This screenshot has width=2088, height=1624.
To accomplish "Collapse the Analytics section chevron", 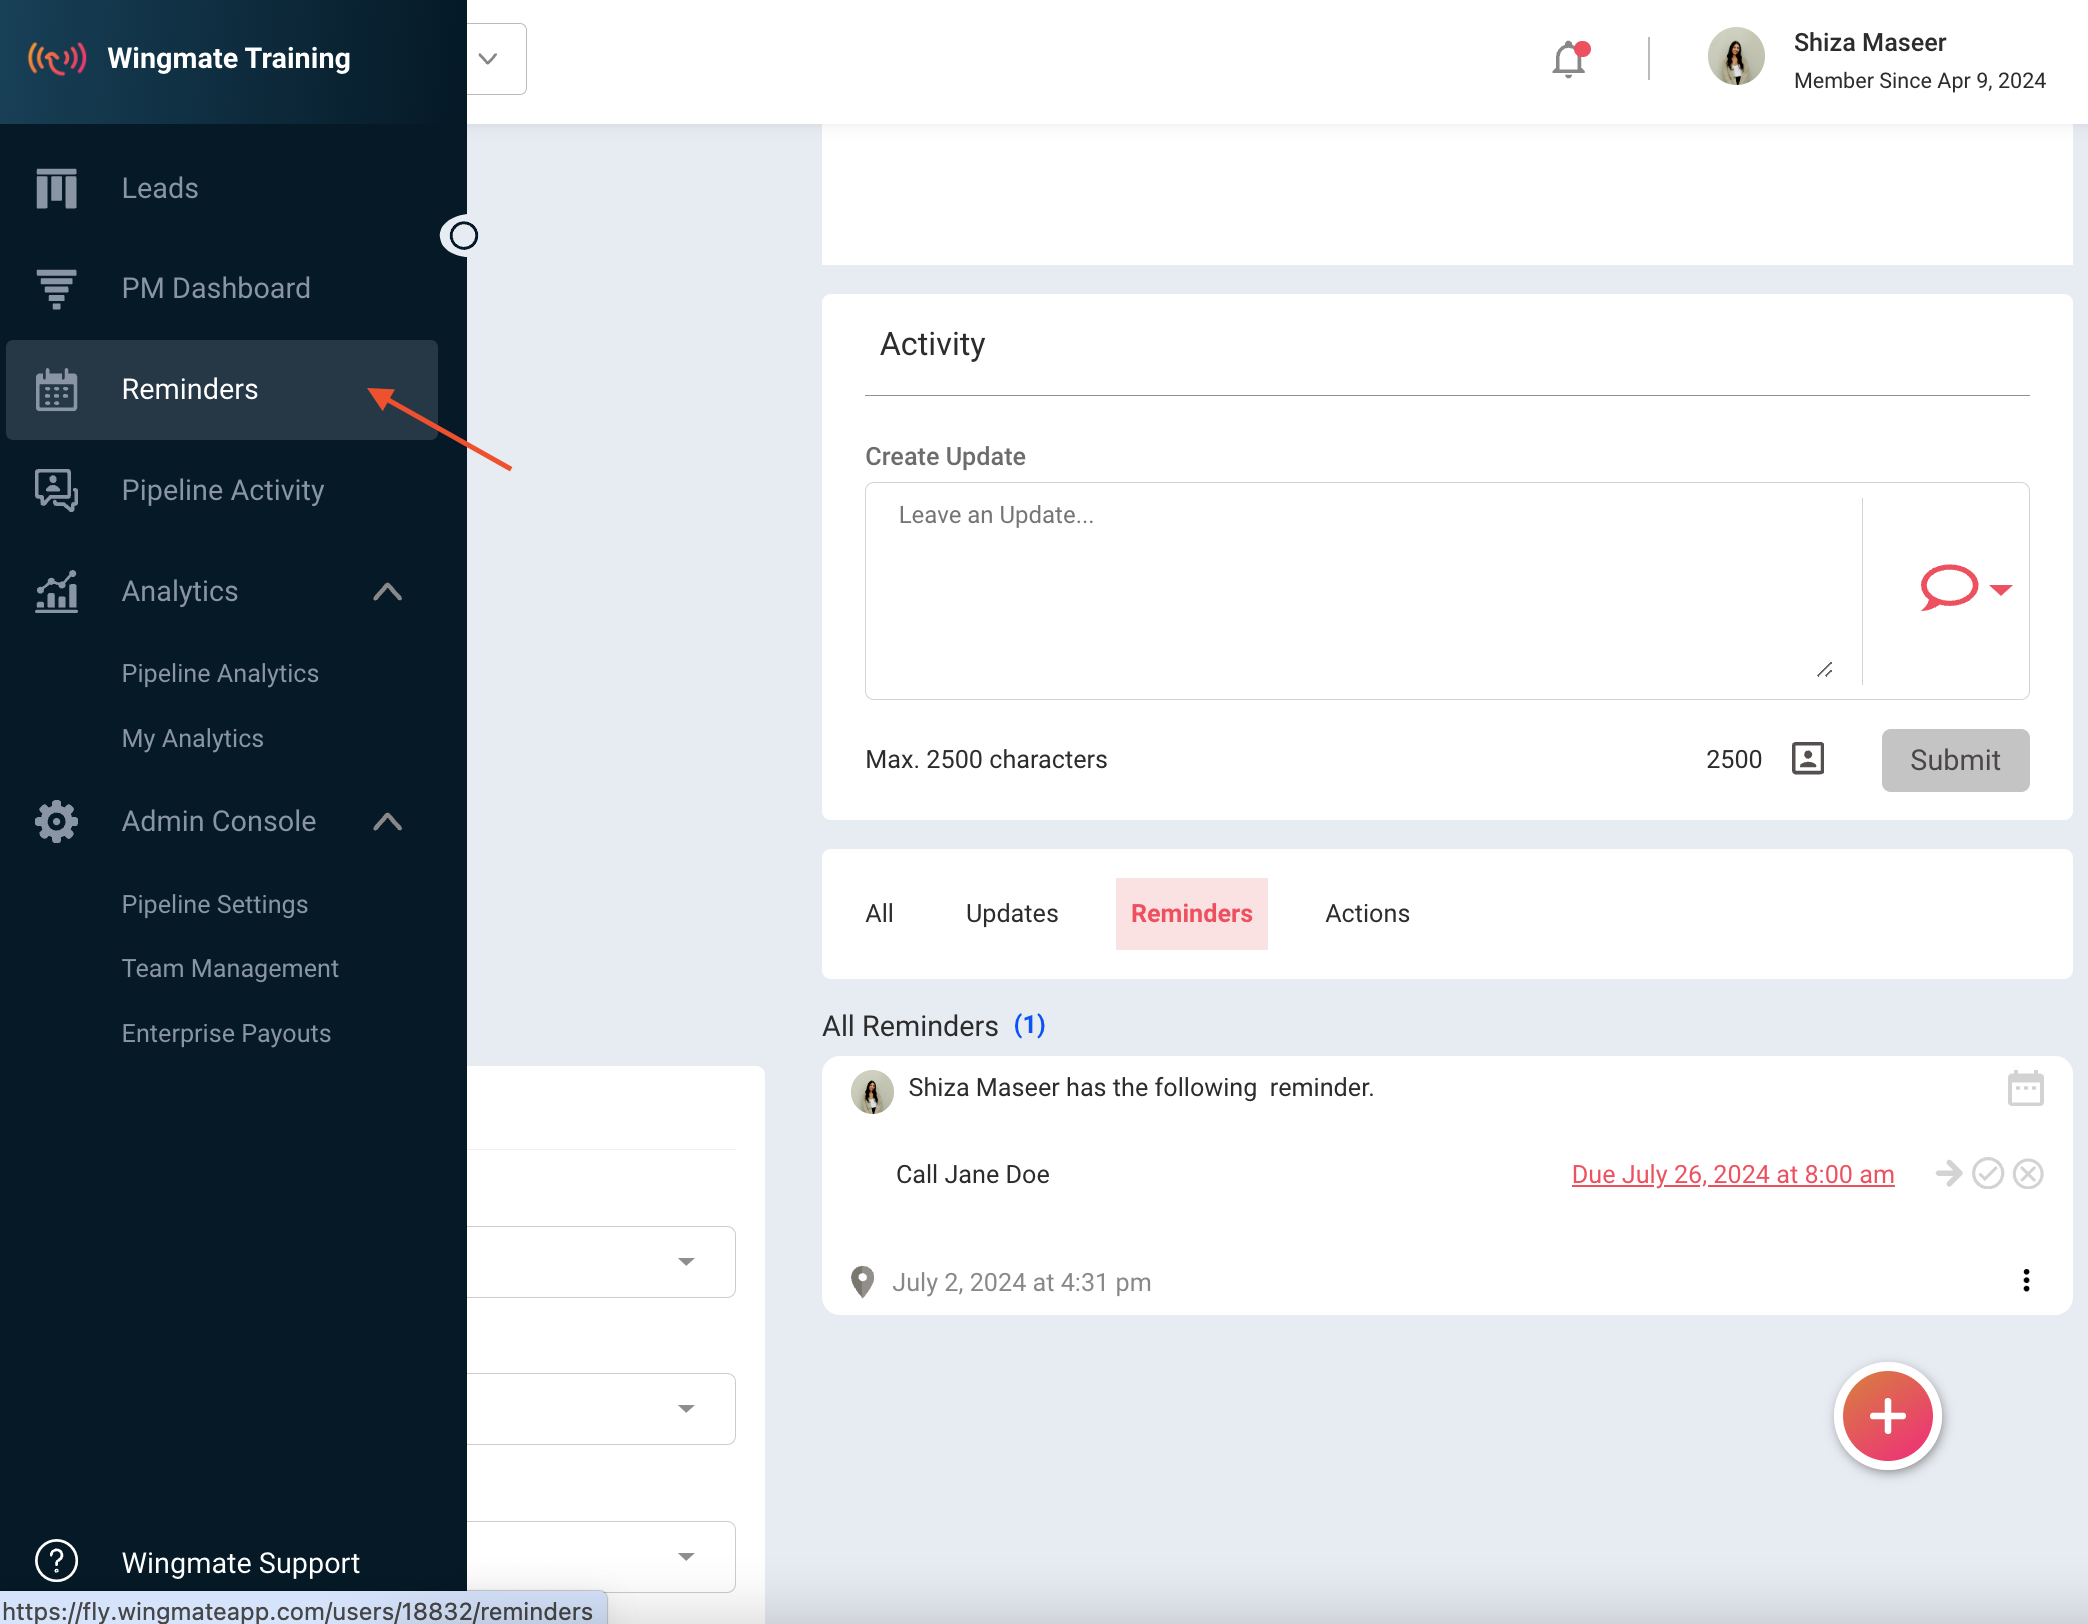I will pyautogui.click(x=388, y=592).
